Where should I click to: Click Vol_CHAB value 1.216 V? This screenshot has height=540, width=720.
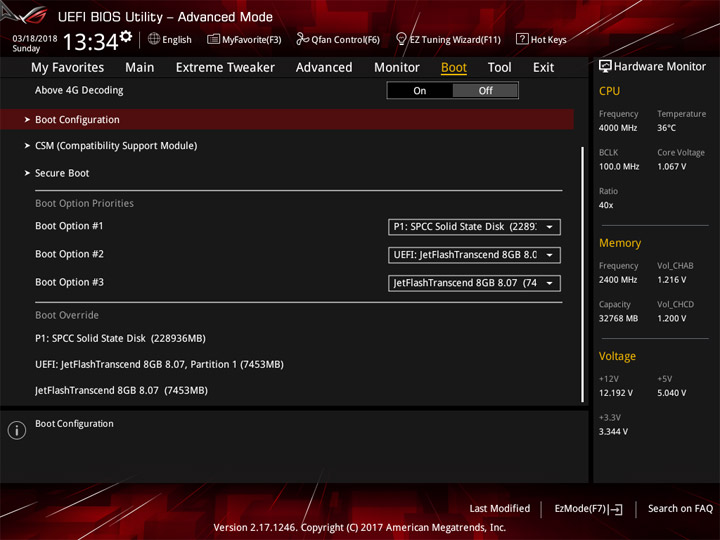pyautogui.click(x=671, y=280)
